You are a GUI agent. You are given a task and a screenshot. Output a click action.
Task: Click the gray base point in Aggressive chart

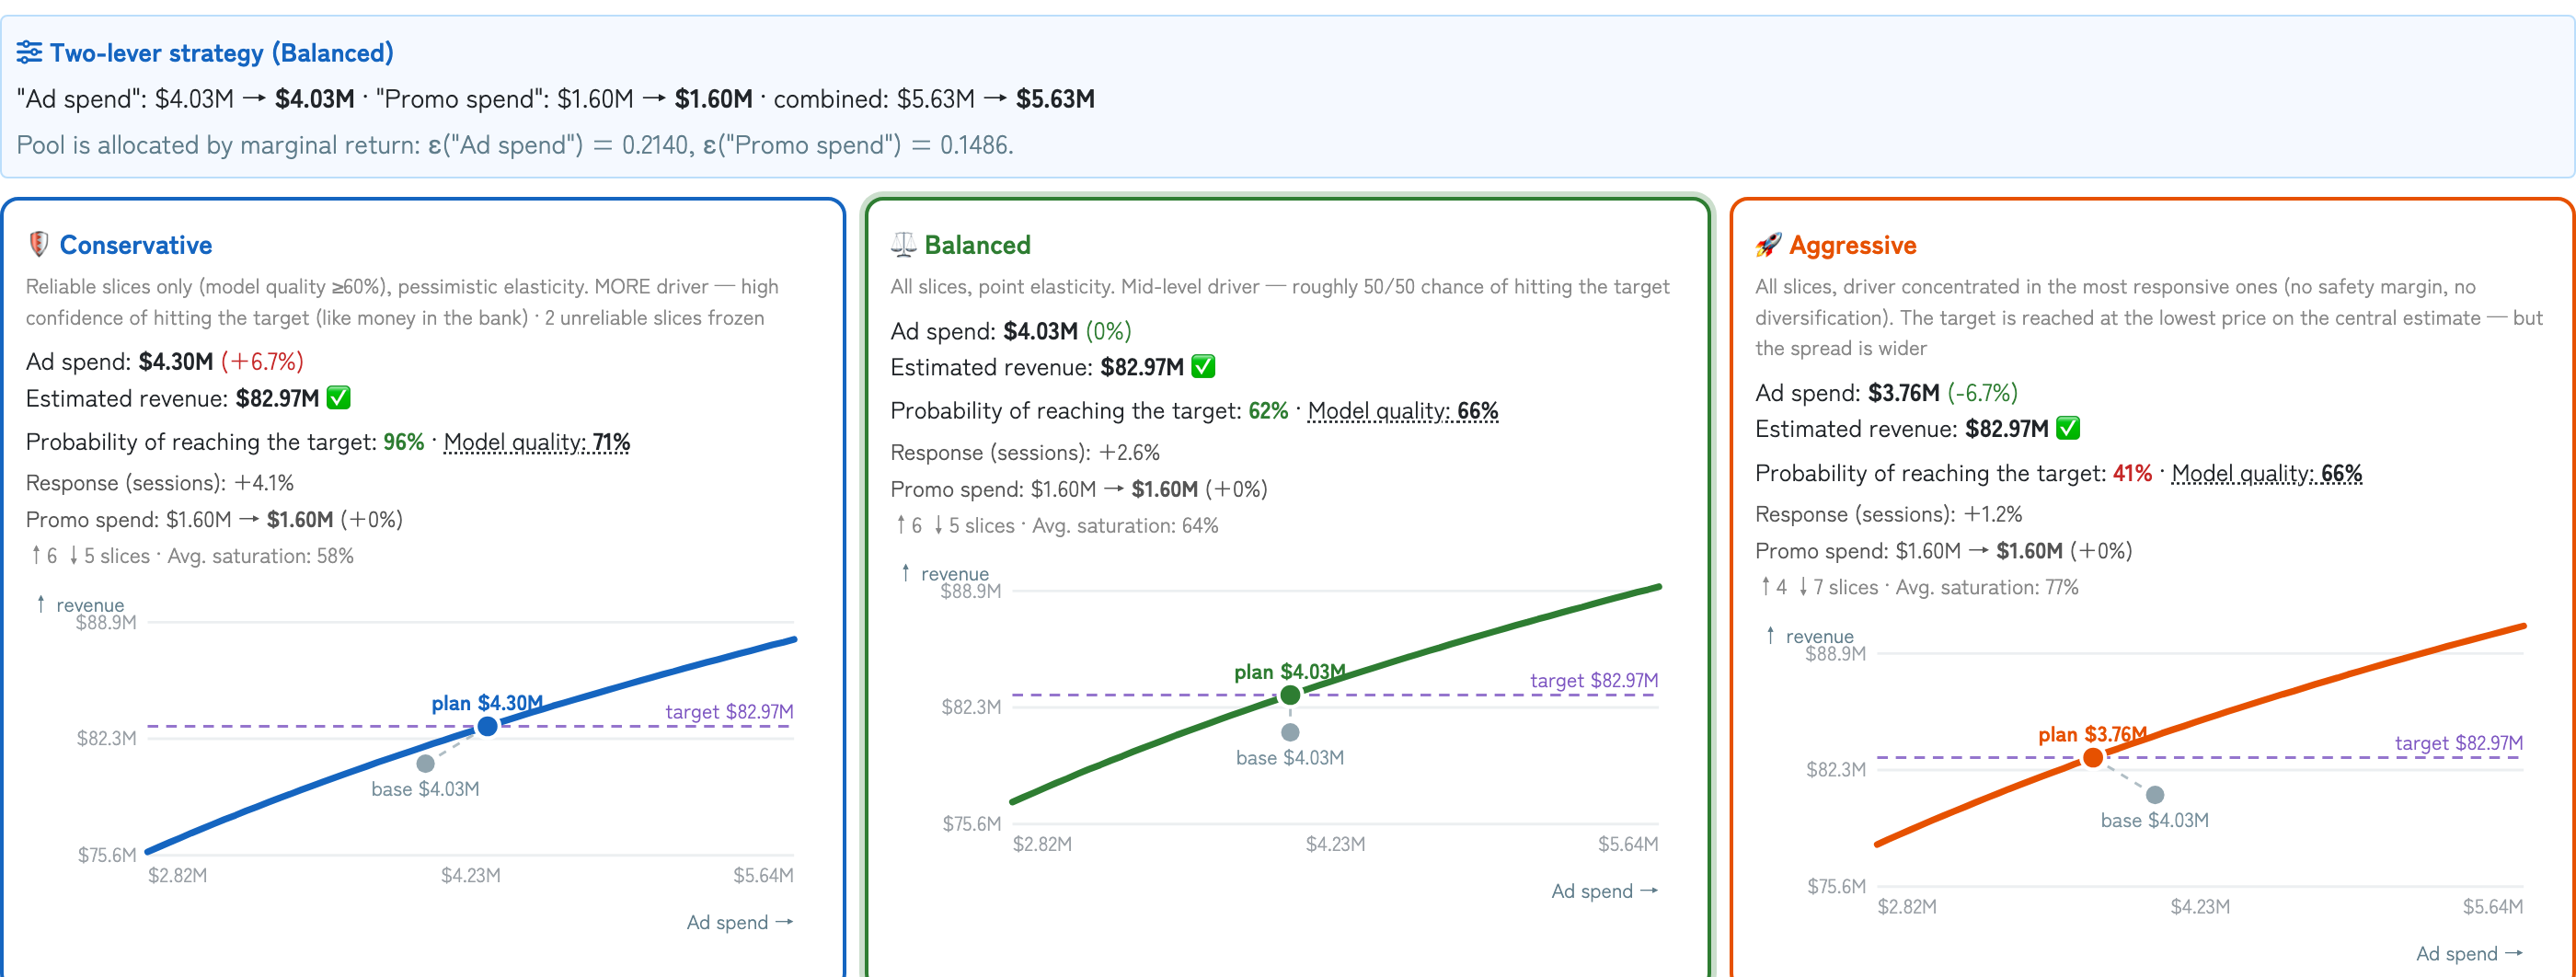(2155, 794)
